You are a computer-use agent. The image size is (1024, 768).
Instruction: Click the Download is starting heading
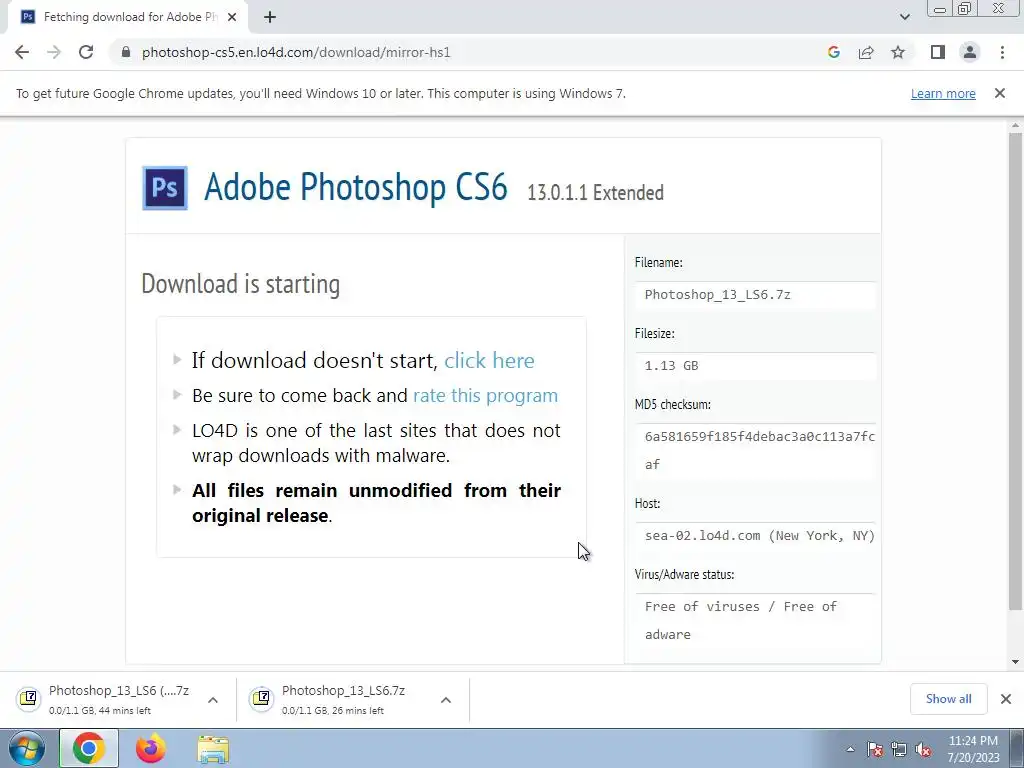[x=240, y=284]
